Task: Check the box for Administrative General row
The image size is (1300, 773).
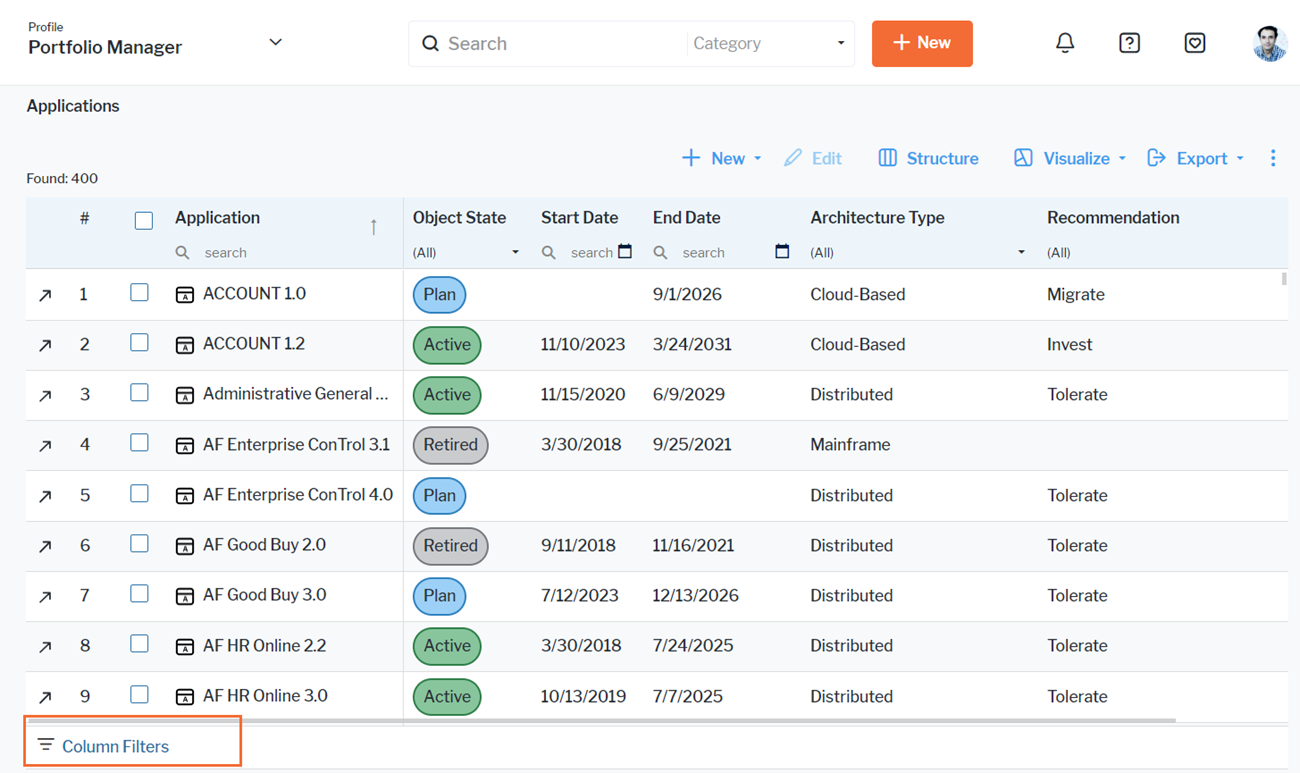Action: click(x=139, y=392)
